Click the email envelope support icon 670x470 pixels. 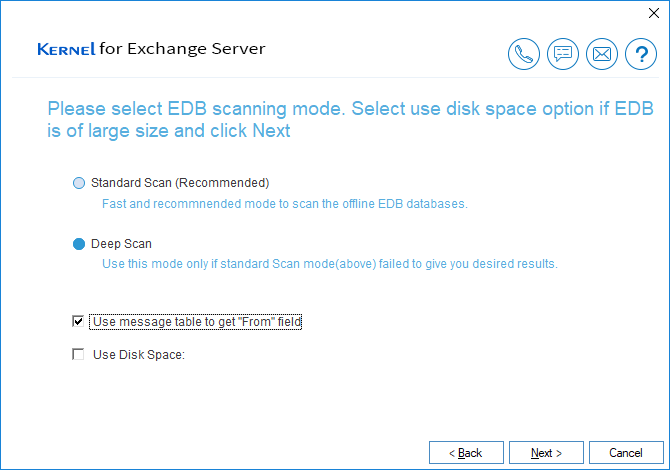point(602,54)
